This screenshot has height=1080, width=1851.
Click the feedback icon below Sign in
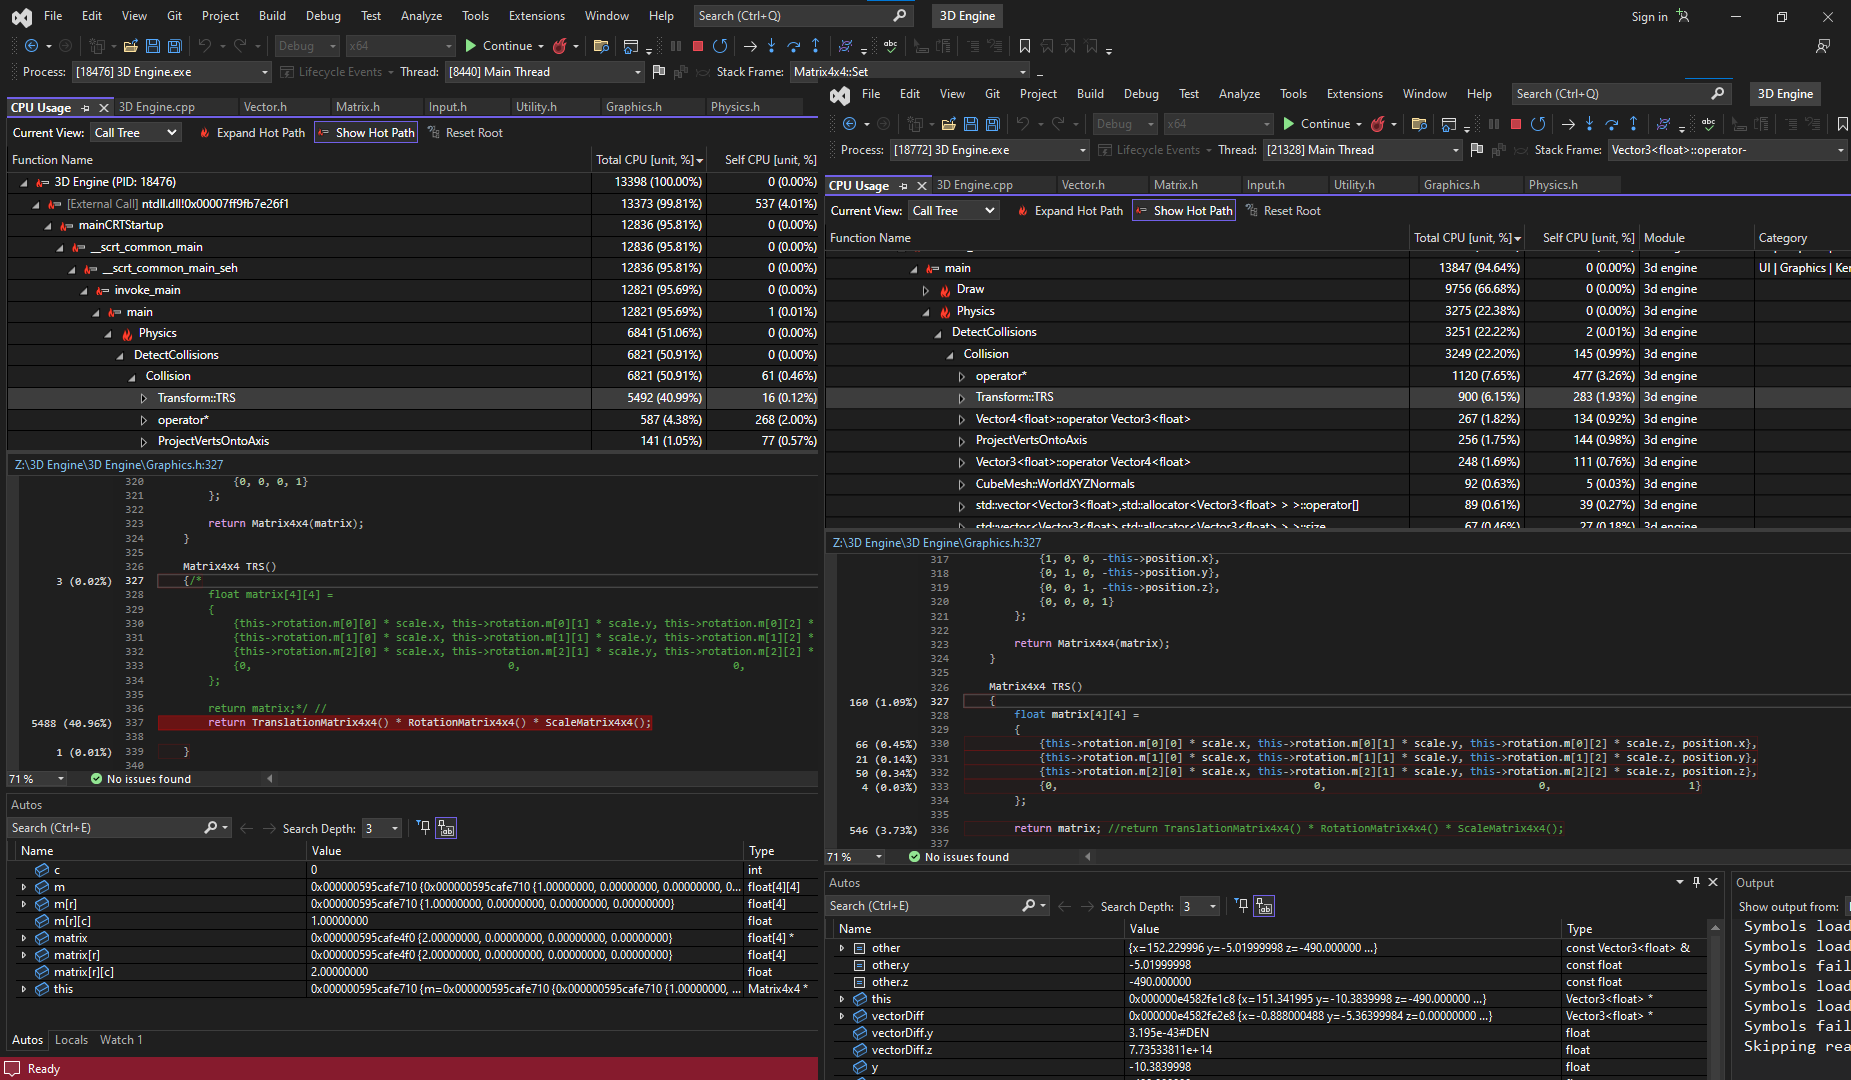tap(1823, 46)
